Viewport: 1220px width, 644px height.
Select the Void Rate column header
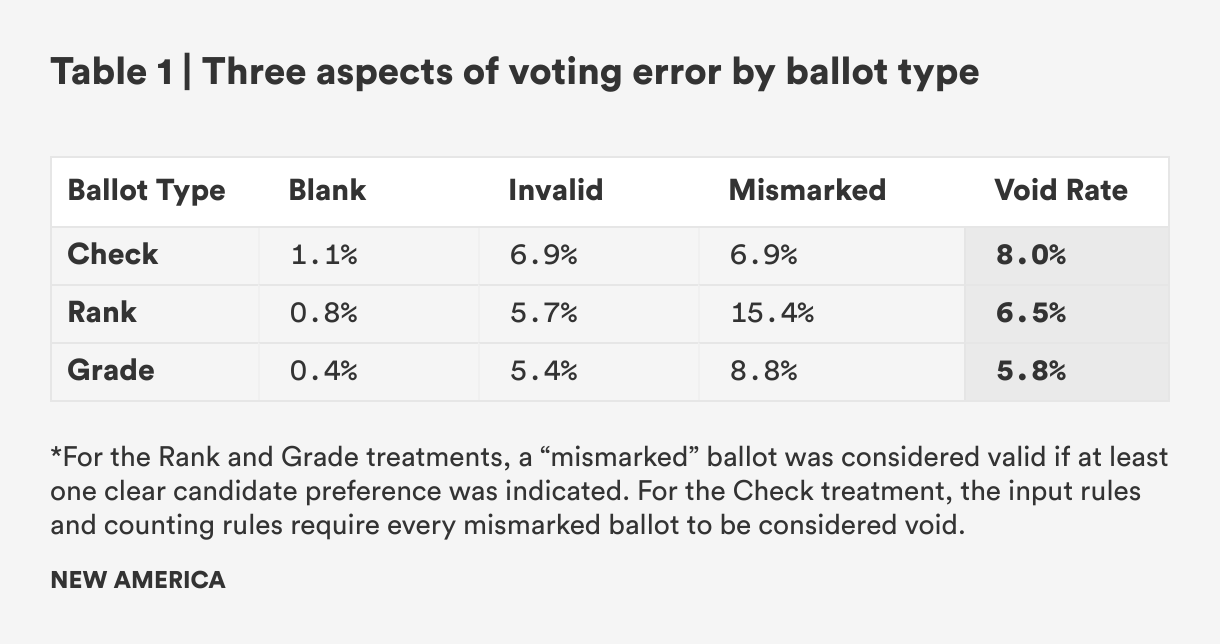(1060, 190)
